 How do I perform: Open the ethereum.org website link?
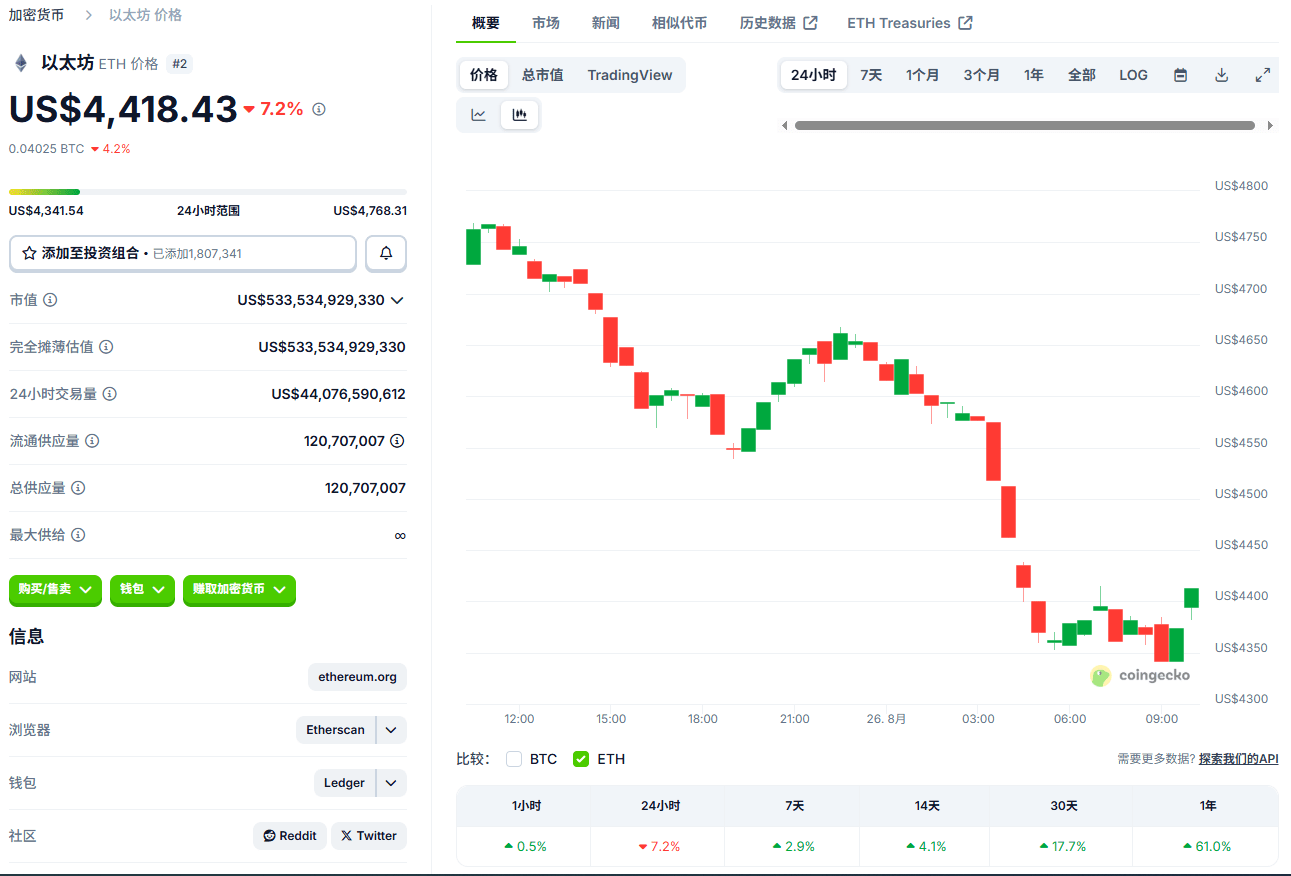[x=357, y=677]
